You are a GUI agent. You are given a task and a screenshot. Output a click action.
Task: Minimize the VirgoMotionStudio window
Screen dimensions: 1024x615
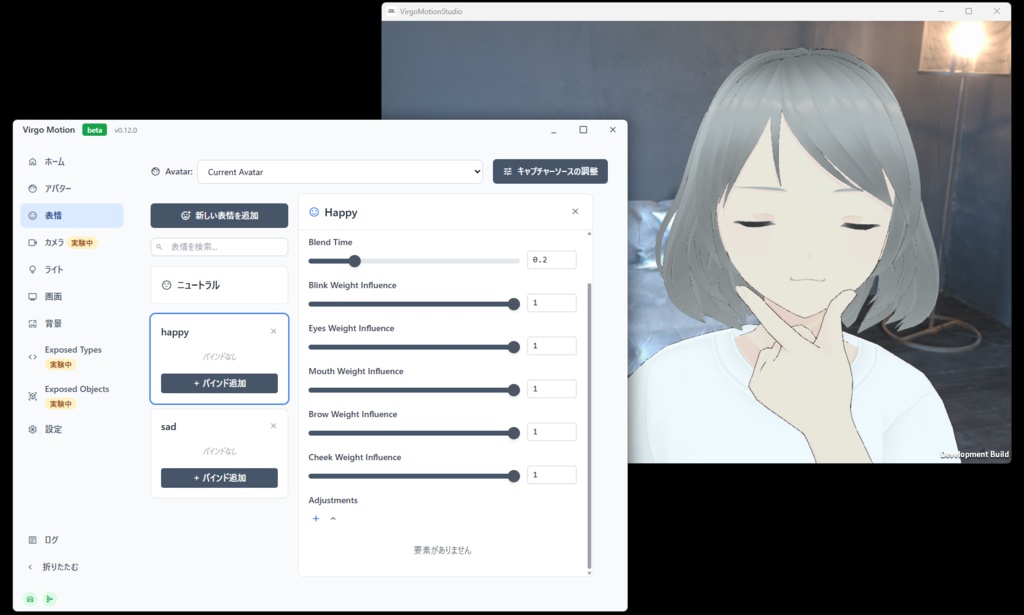[x=941, y=11]
